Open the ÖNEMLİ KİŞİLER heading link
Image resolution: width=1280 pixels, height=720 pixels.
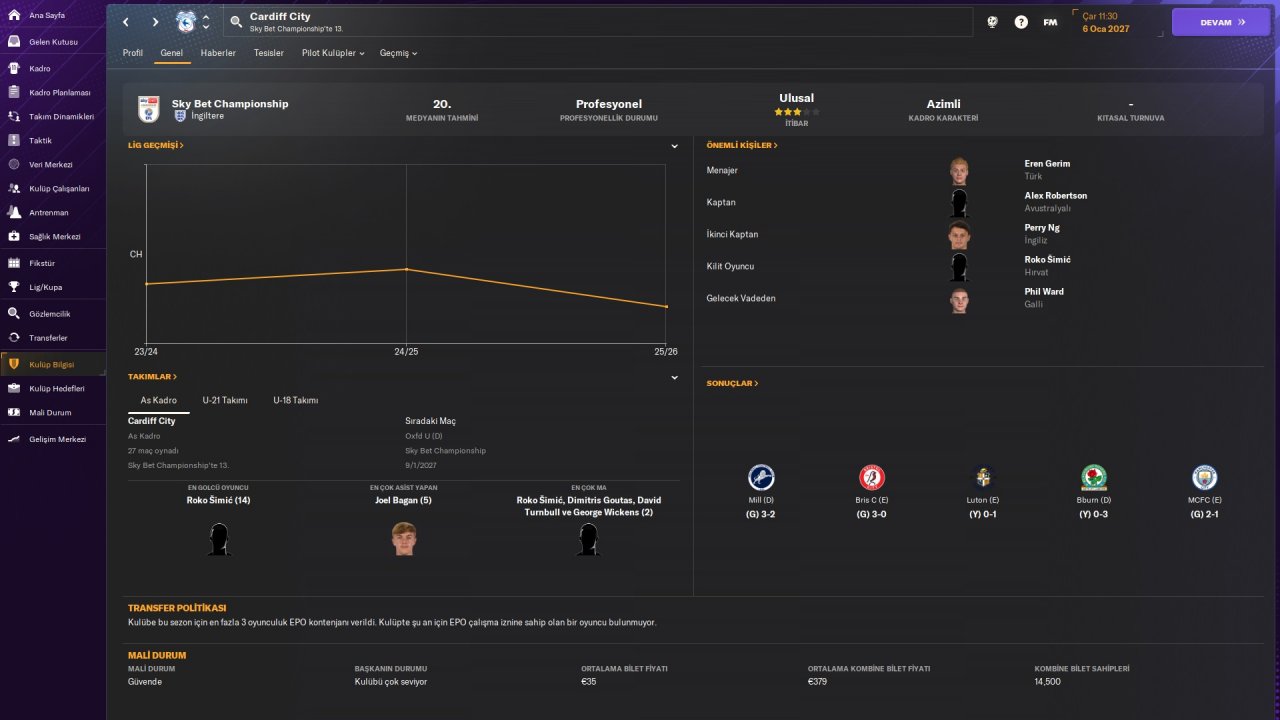click(742, 145)
